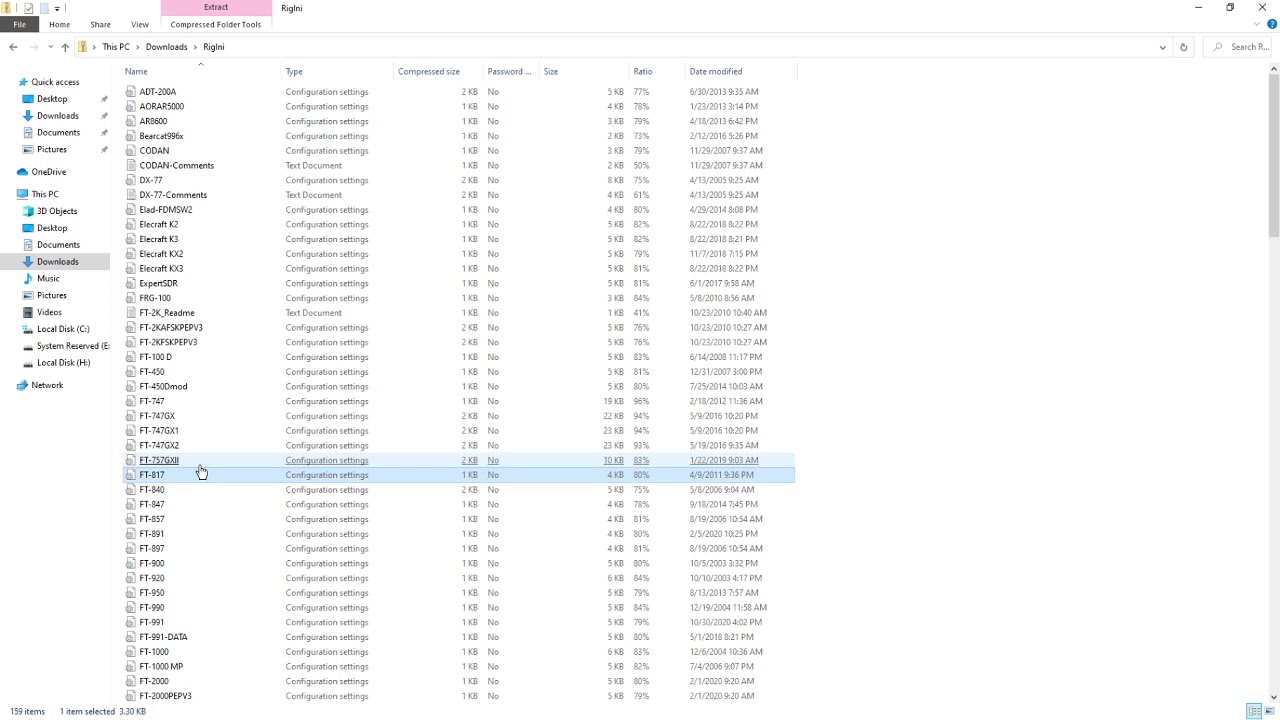This screenshot has width=1280, height=720.
Task: Switch to Details view layout icon
Action: click(x=1254, y=711)
